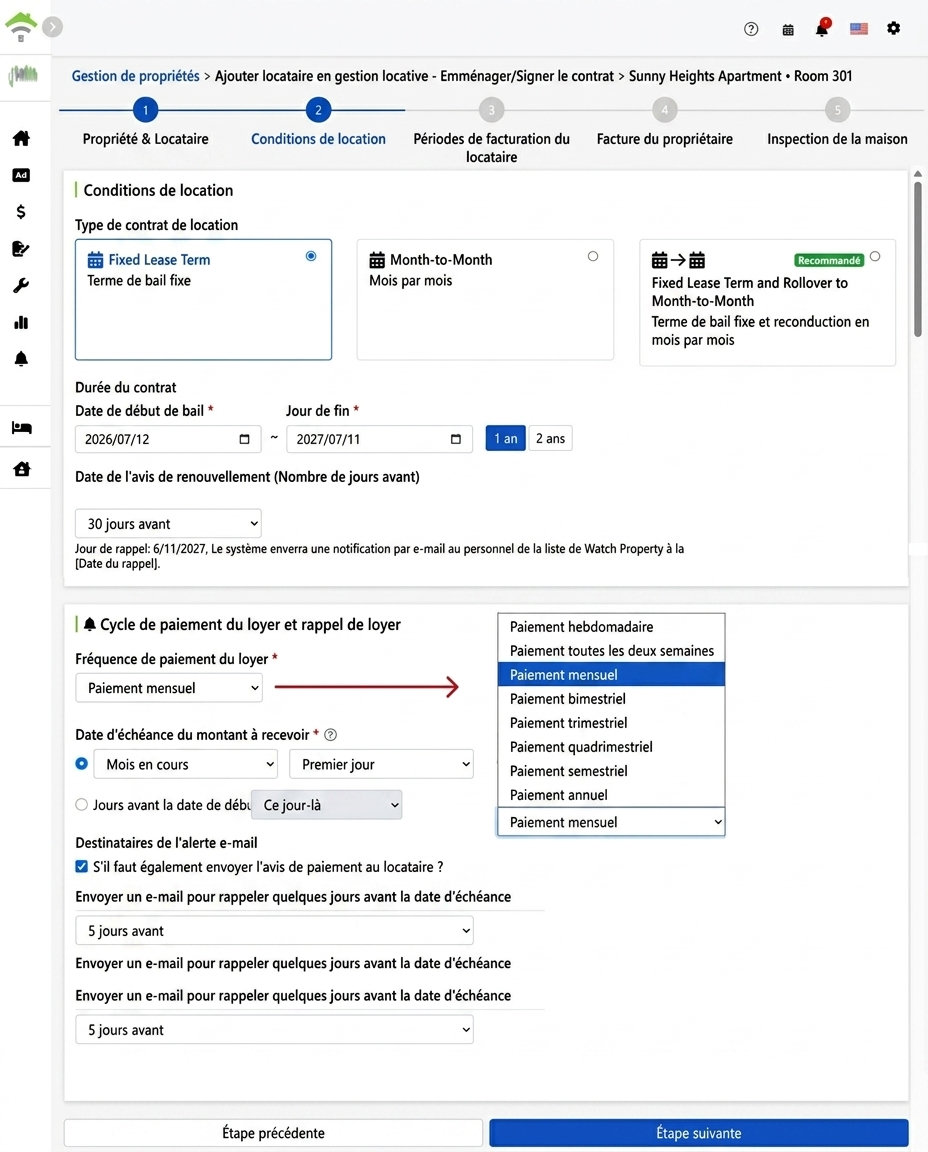Open first 5 jours avant reminder dropdown
The height and width of the screenshot is (1152, 928).
(x=274, y=931)
